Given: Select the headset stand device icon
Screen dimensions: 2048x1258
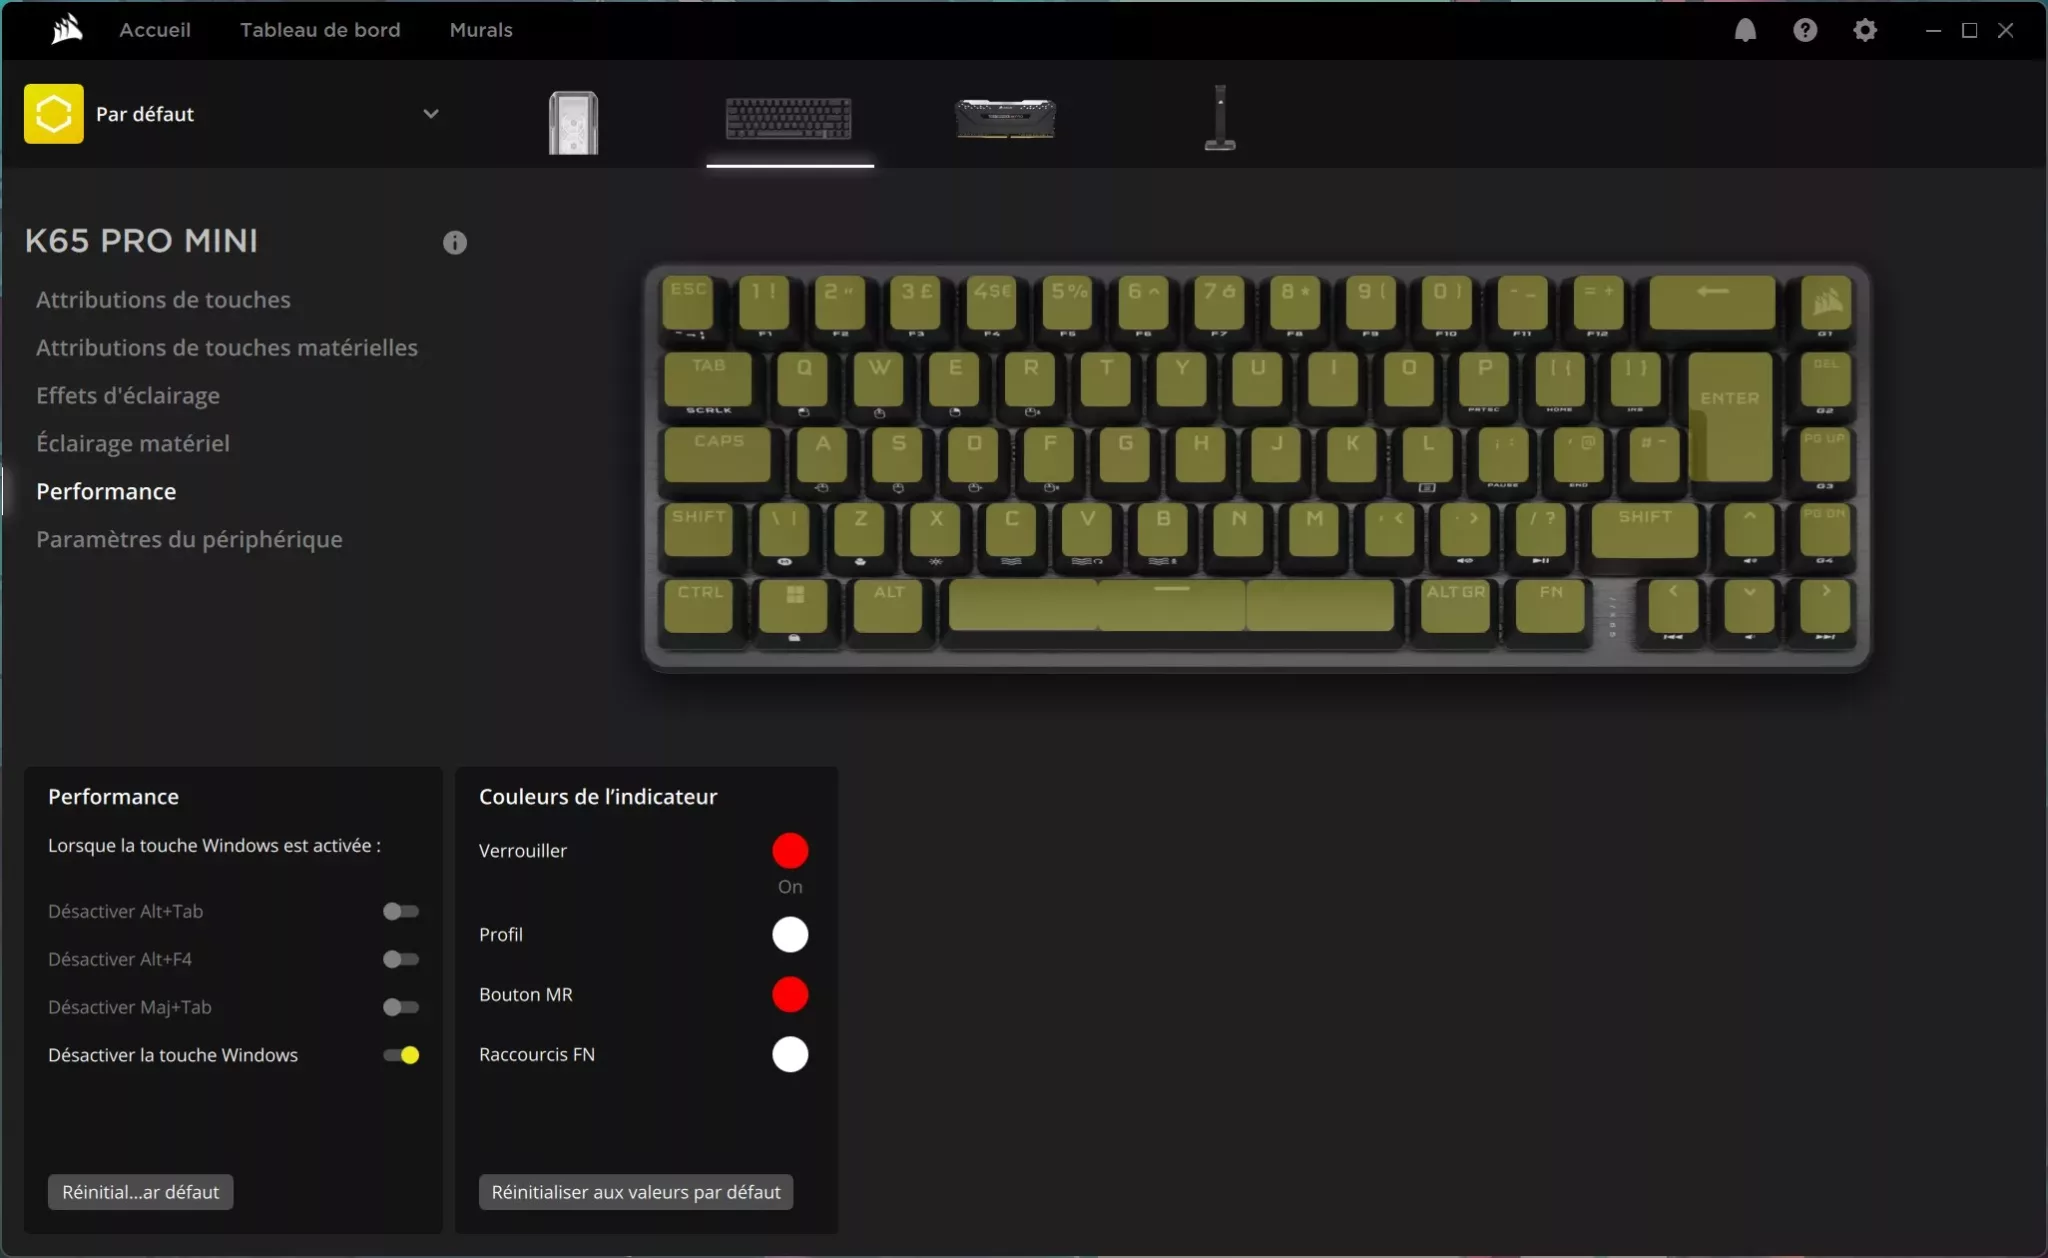Looking at the screenshot, I should click(x=1219, y=118).
